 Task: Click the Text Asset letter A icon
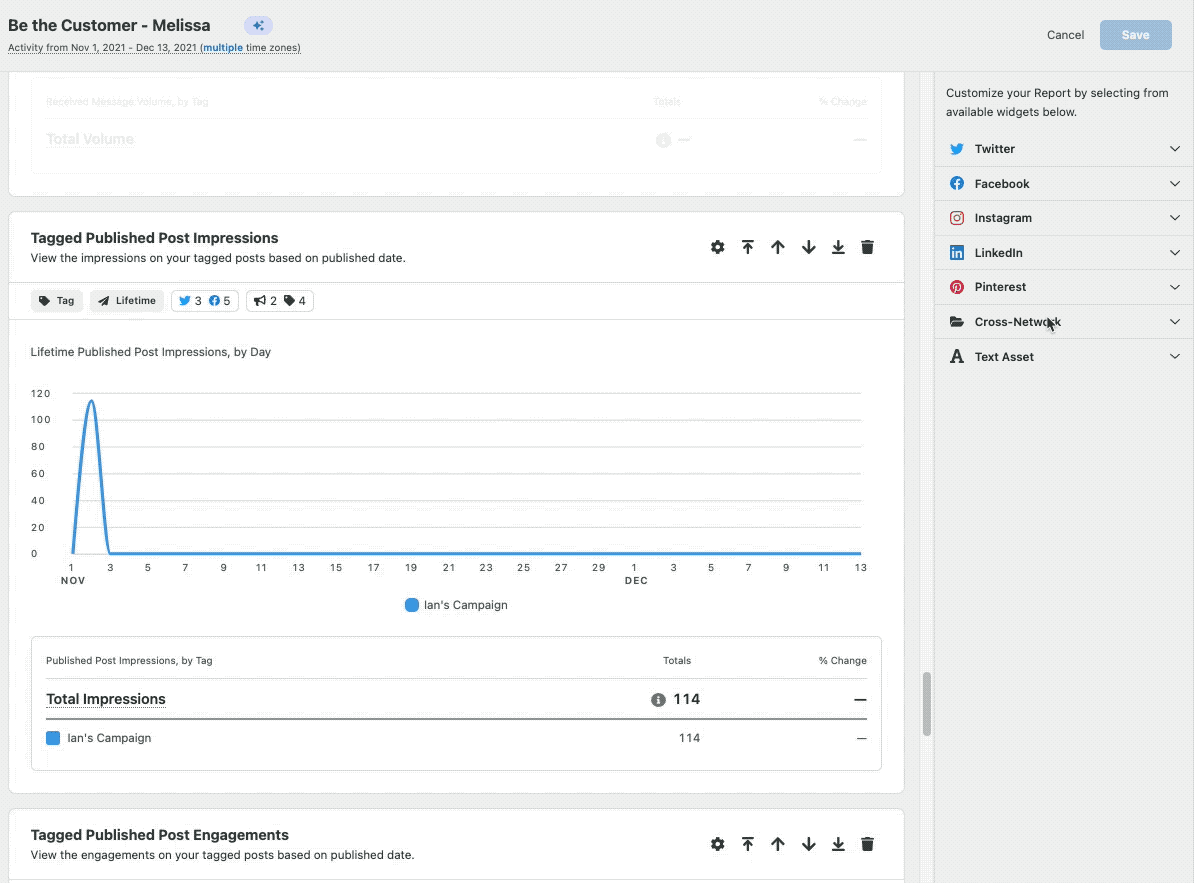click(957, 356)
